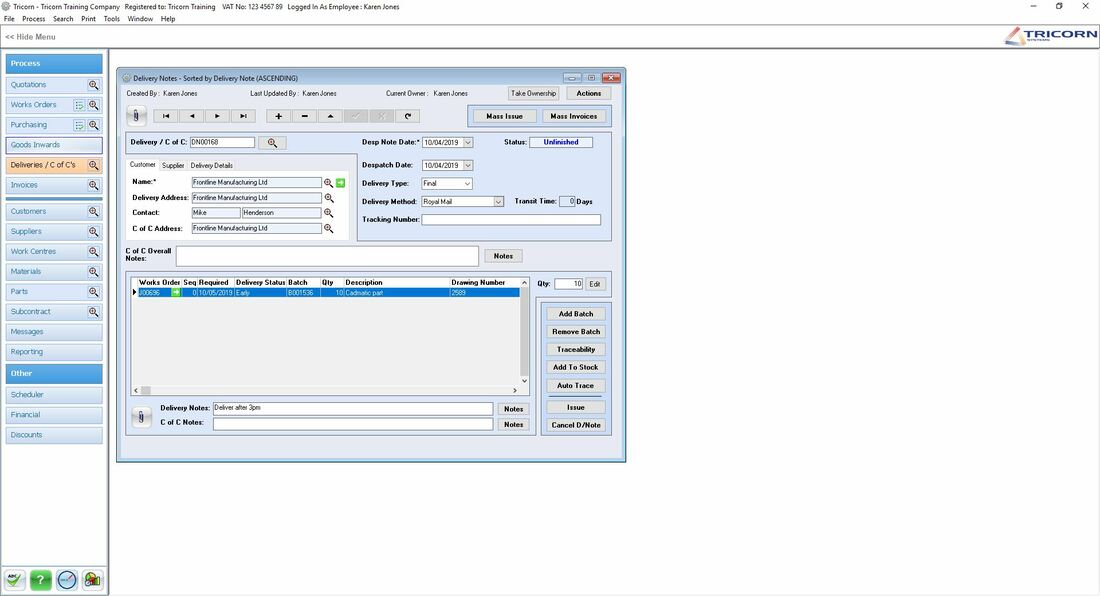The image size is (1100, 596).
Task: Go to previous delivery note record
Action: pyautogui.click(x=192, y=116)
